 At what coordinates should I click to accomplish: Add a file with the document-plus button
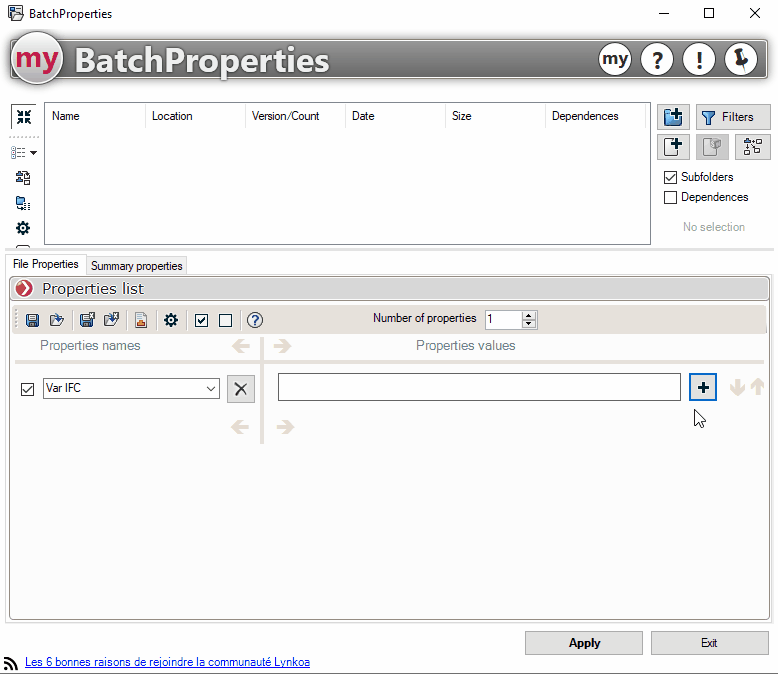pos(673,147)
